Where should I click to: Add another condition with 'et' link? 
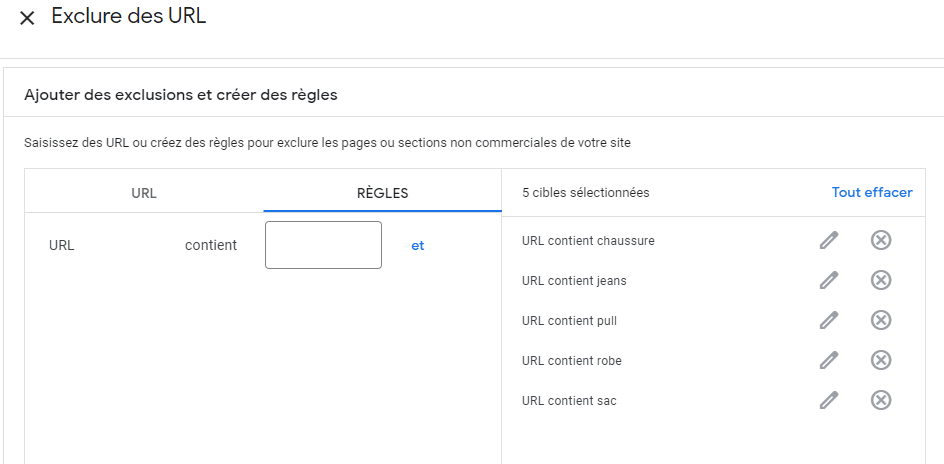pyautogui.click(x=417, y=246)
